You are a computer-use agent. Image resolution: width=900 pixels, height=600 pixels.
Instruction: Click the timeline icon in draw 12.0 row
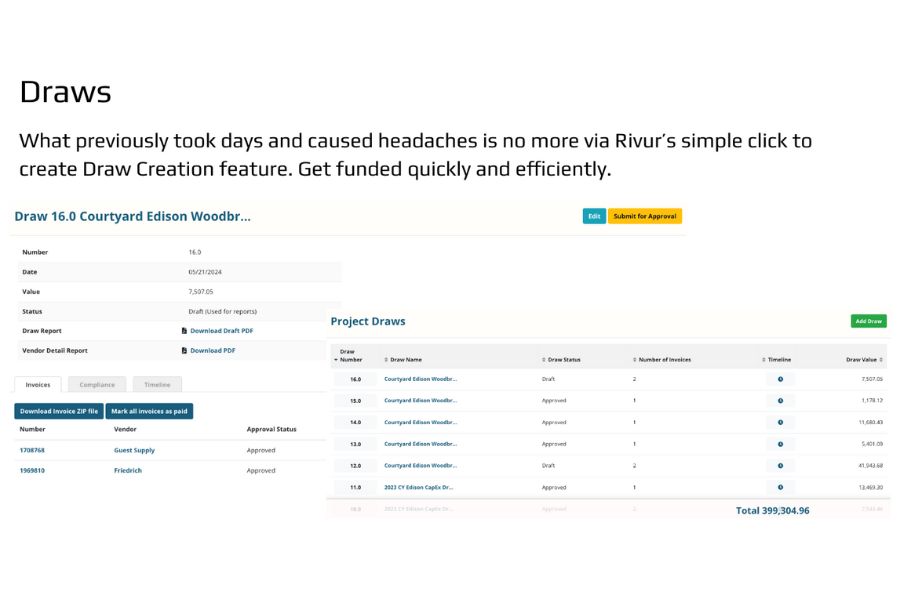click(x=780, y=466)
